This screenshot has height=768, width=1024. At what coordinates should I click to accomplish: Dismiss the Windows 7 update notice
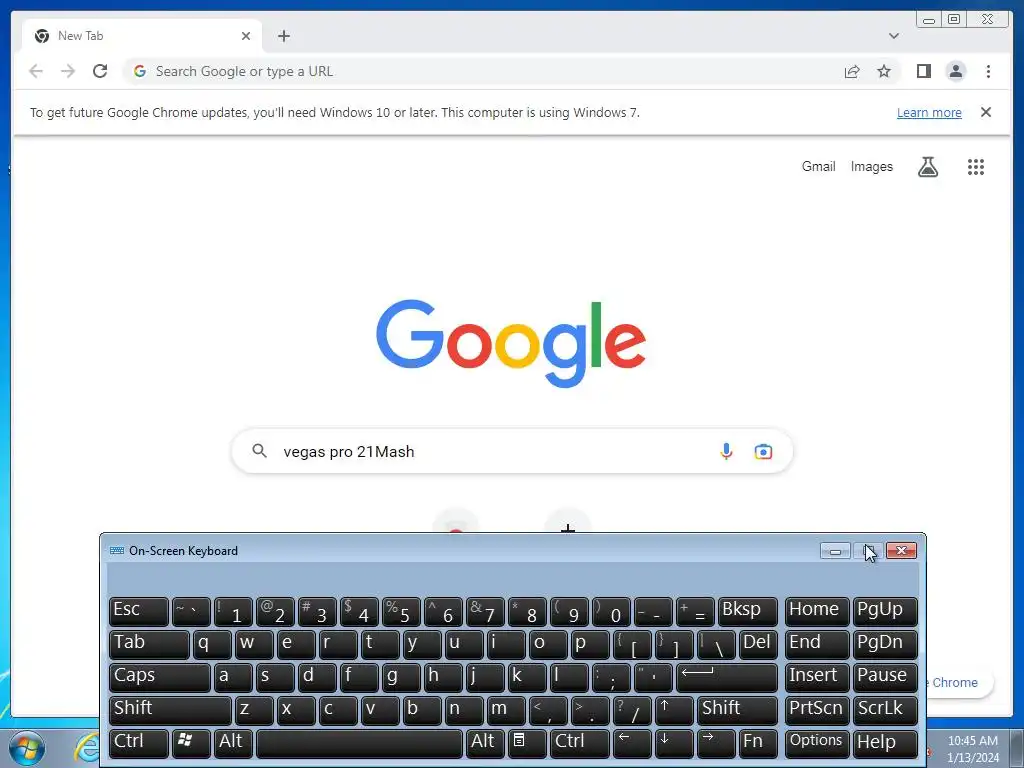pos(985,112)
